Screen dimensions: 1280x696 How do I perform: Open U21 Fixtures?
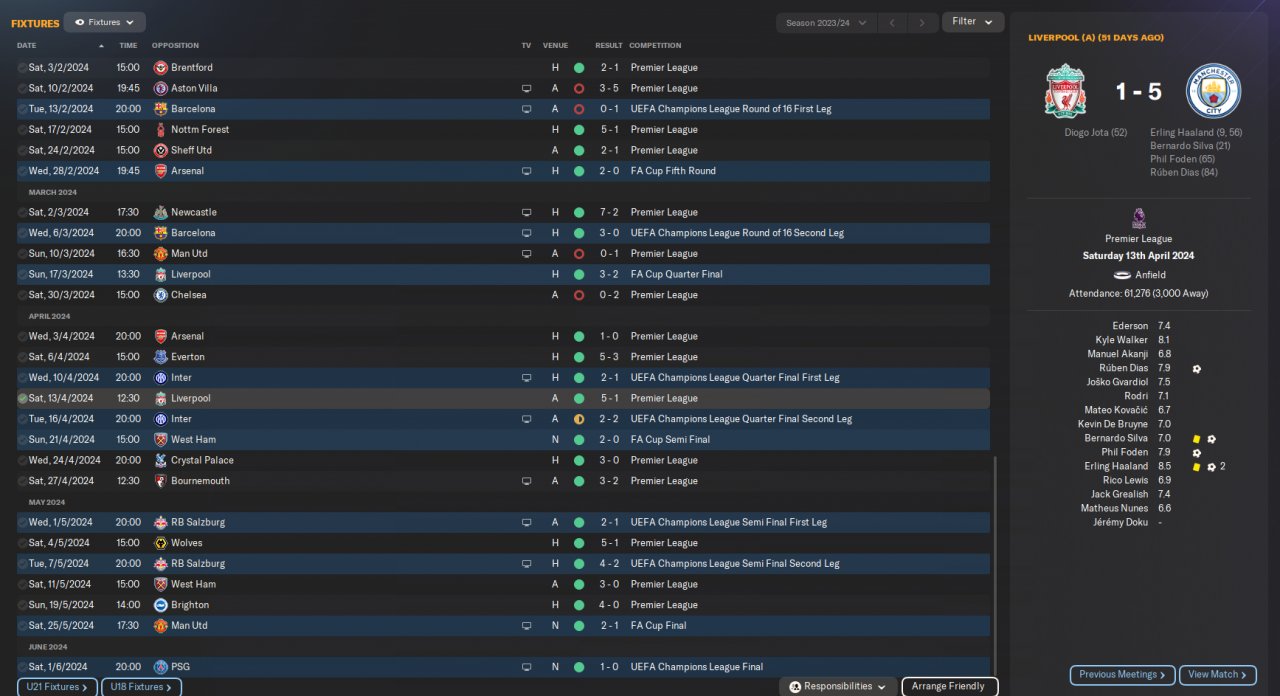click(x=57, y=687)
